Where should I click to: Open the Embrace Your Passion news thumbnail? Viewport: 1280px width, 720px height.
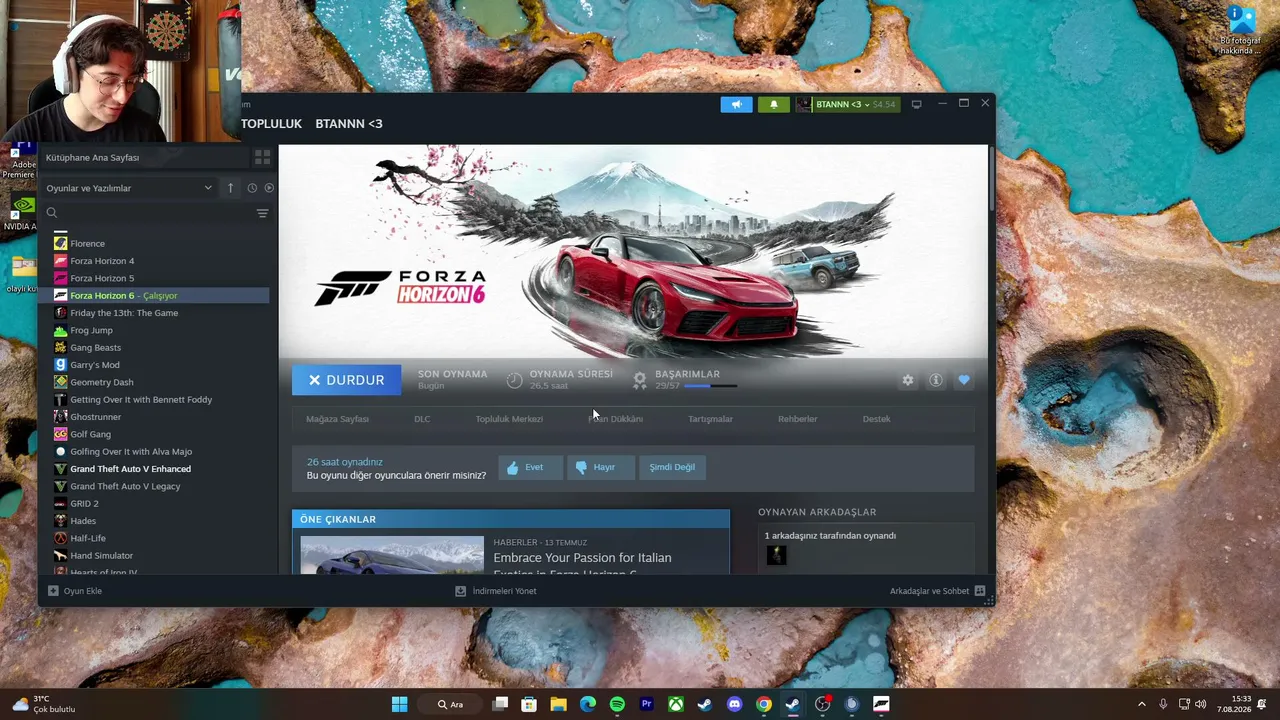pos(392,556)
